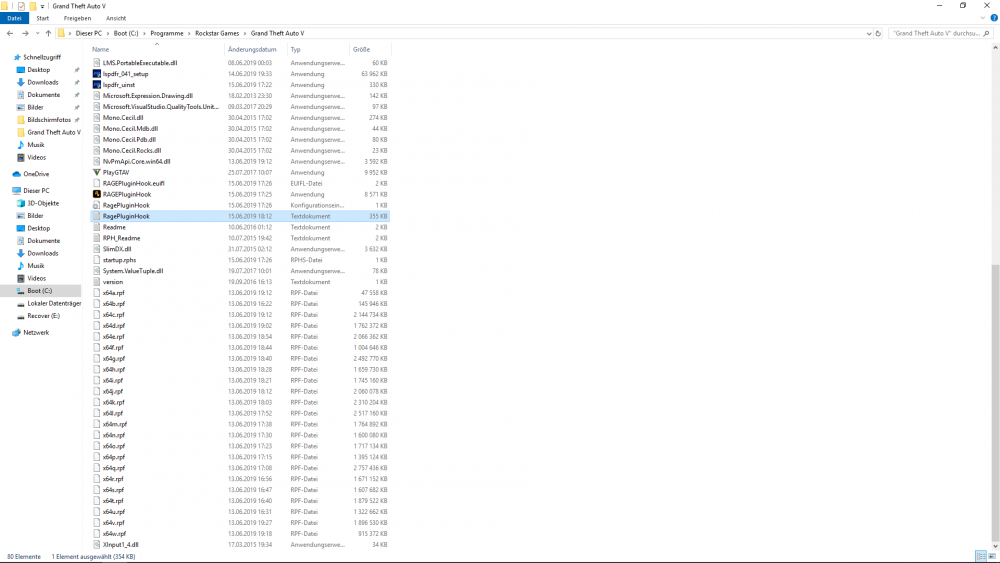The image size is (1000, 563).
Task: Select the Mono.Cecil.dll file icon
Action: click(97, 117)
